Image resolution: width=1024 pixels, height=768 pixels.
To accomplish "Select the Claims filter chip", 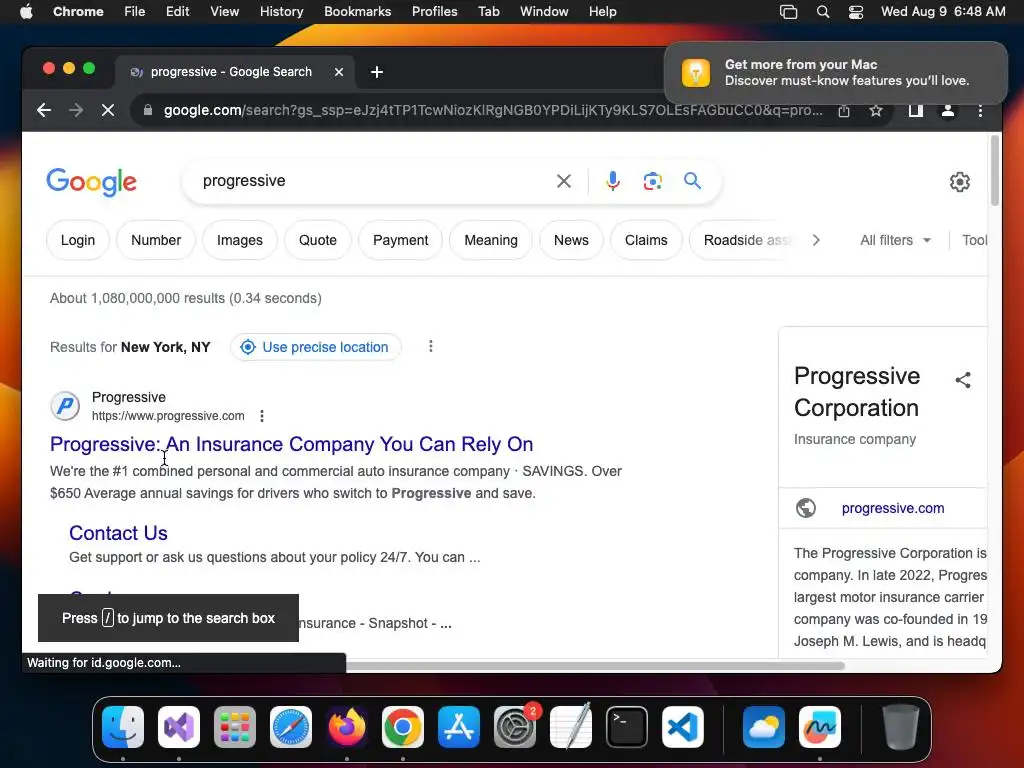I will [x=646, y=240].
